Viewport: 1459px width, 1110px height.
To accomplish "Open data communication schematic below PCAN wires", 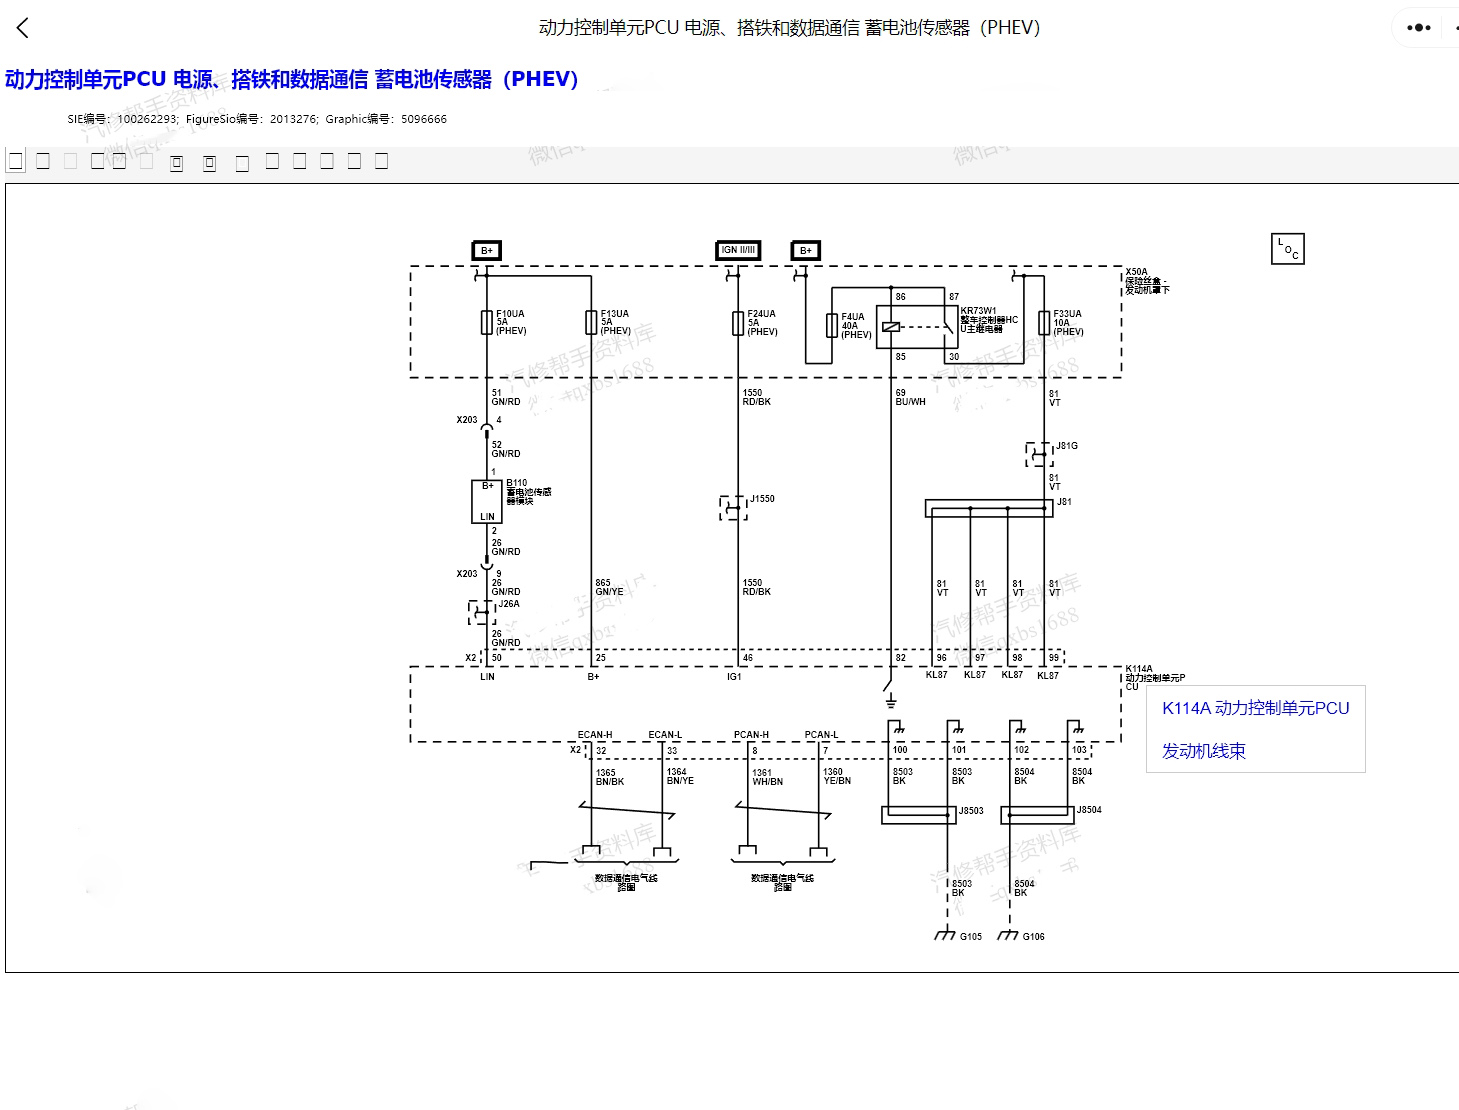I will (782, 882).
